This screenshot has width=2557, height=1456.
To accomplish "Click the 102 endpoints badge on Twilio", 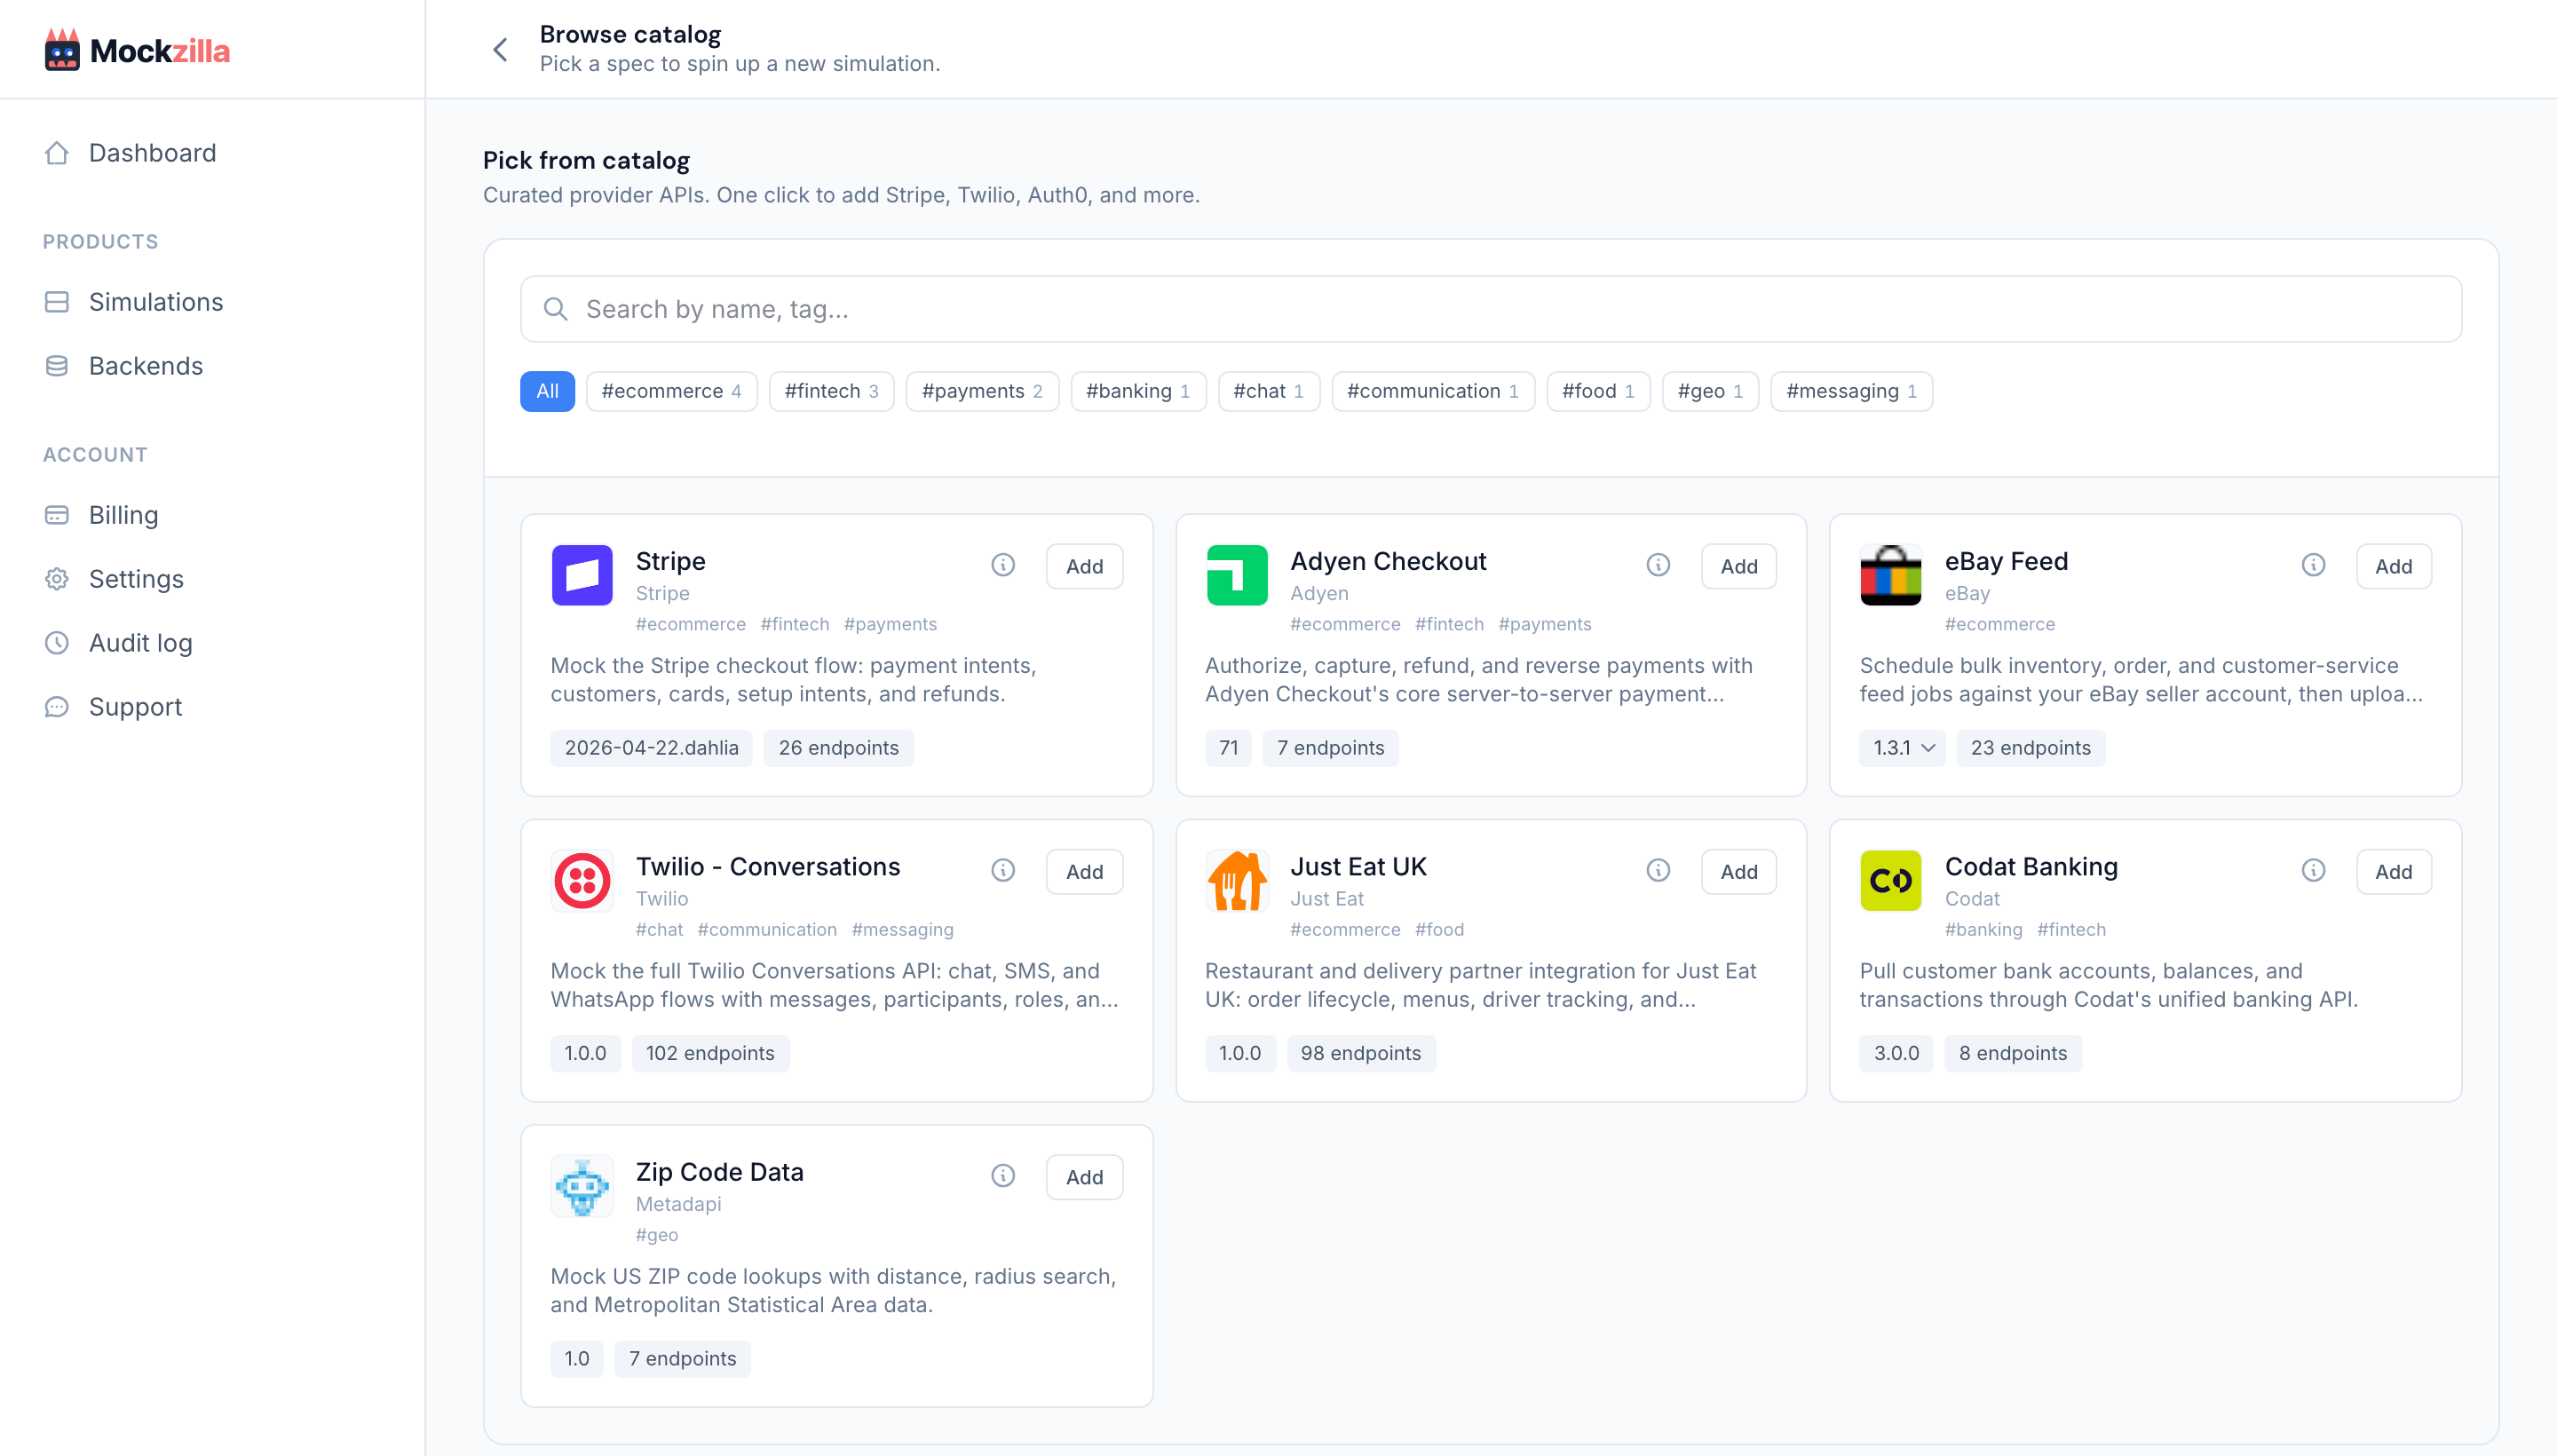I will [x=710, y=1053].
